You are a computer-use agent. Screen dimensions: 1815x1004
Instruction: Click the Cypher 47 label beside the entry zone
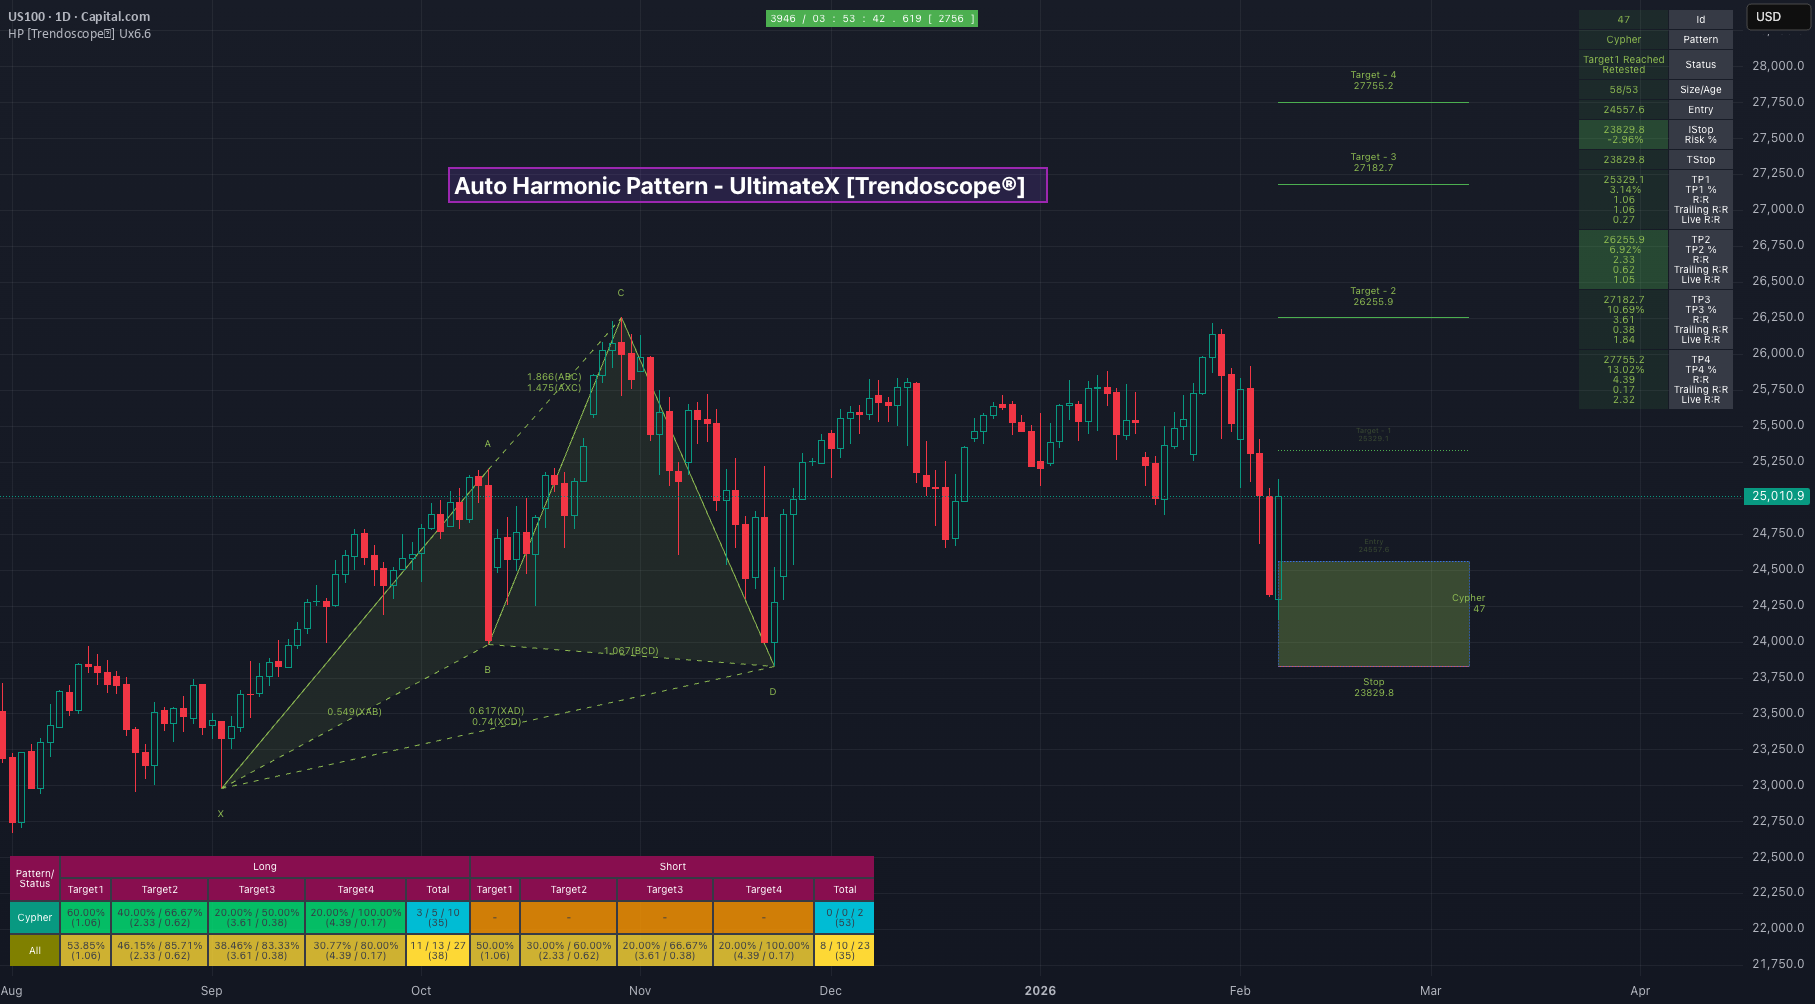point(1468,603)
